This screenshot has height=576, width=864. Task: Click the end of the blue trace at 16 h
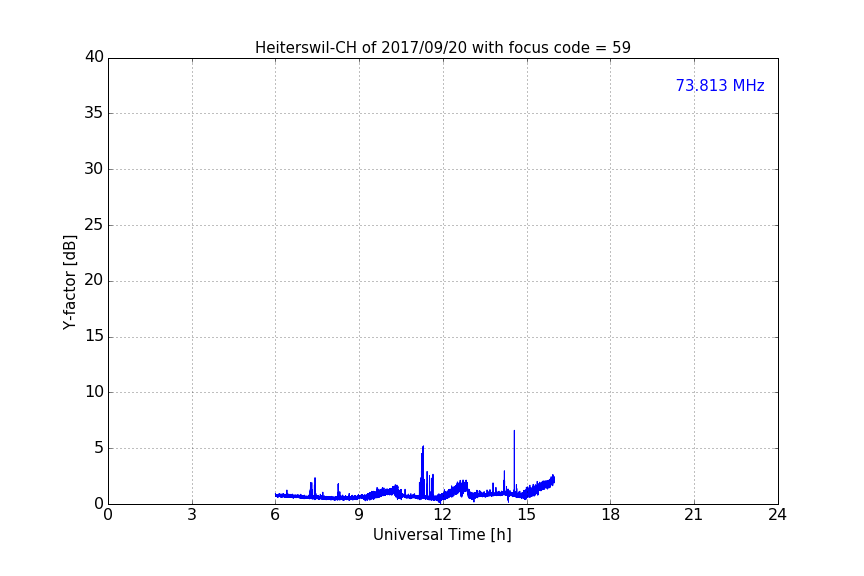pyautogui.click(x=553, y=480)
